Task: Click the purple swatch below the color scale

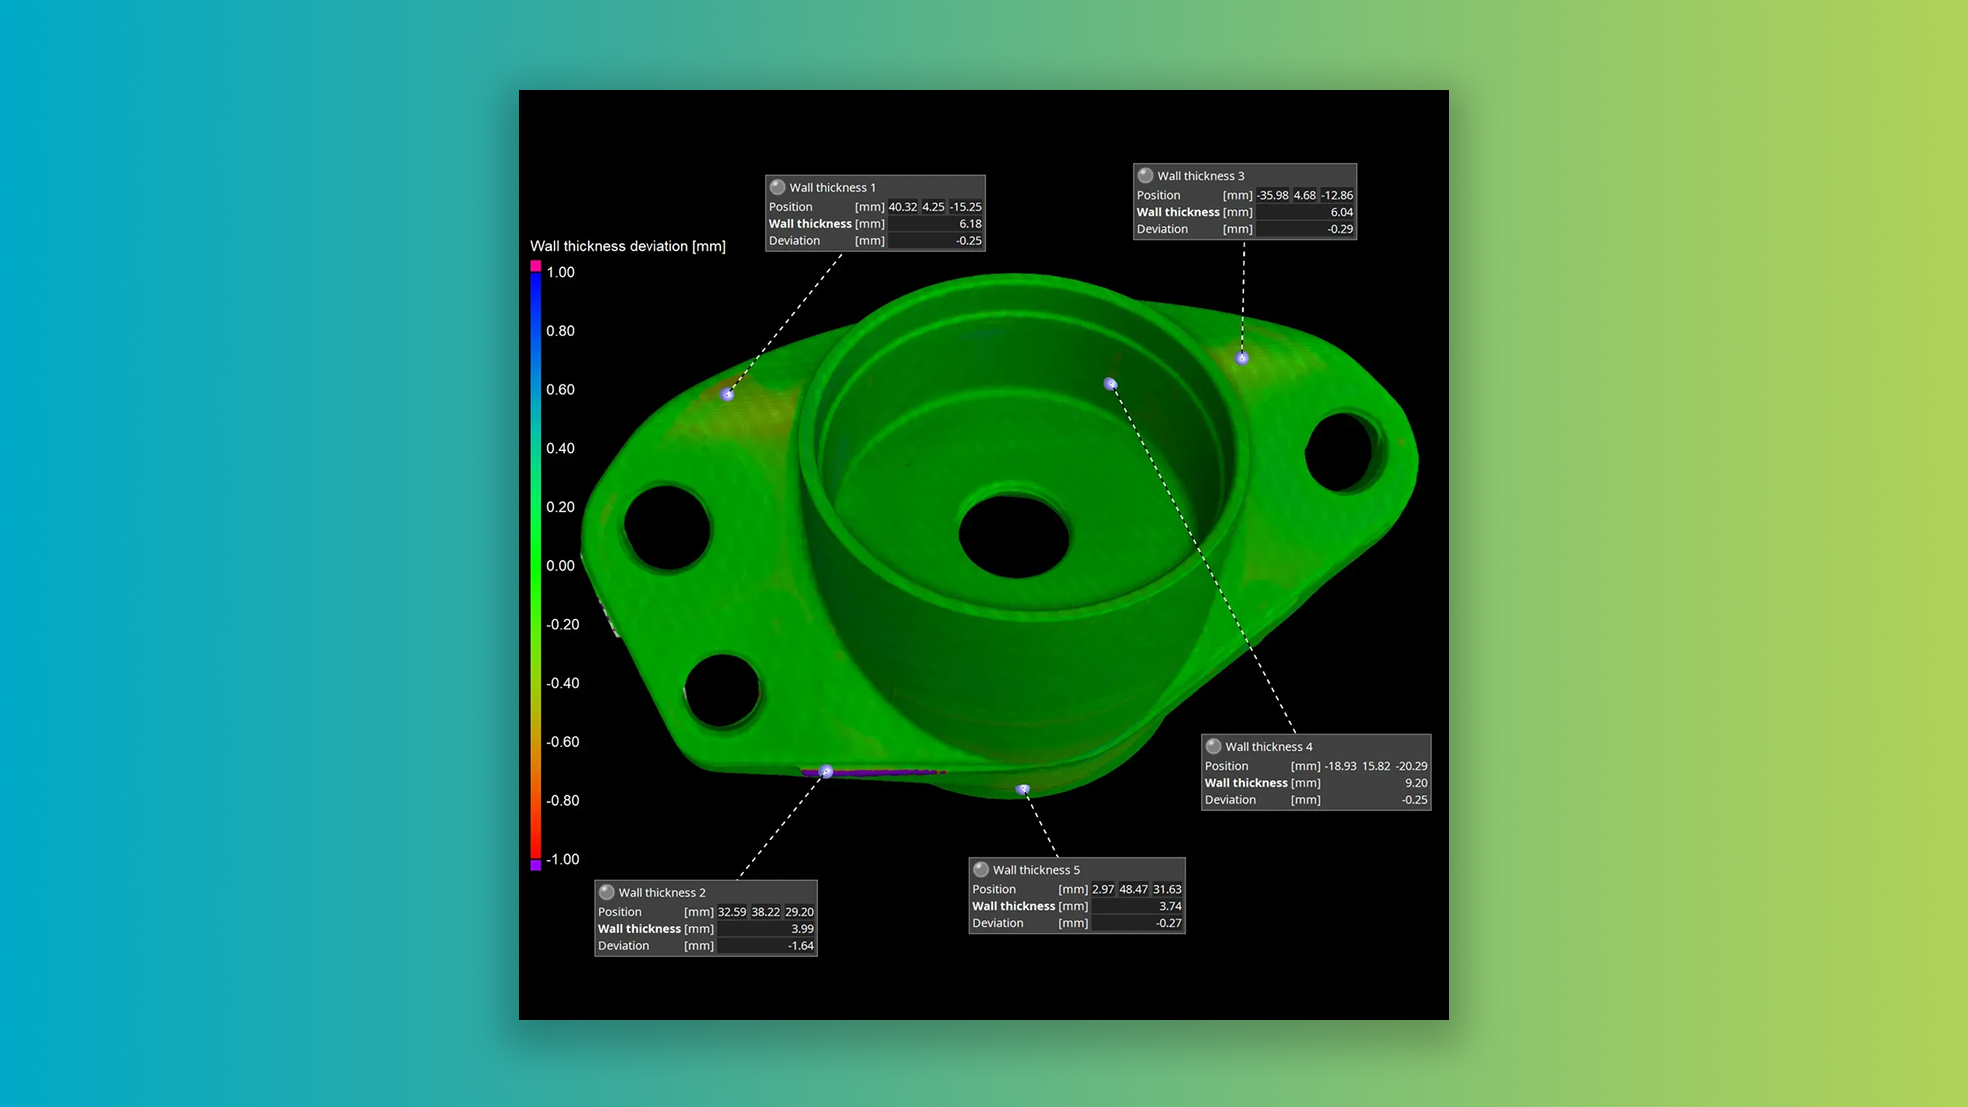Action: click(536, 865)
